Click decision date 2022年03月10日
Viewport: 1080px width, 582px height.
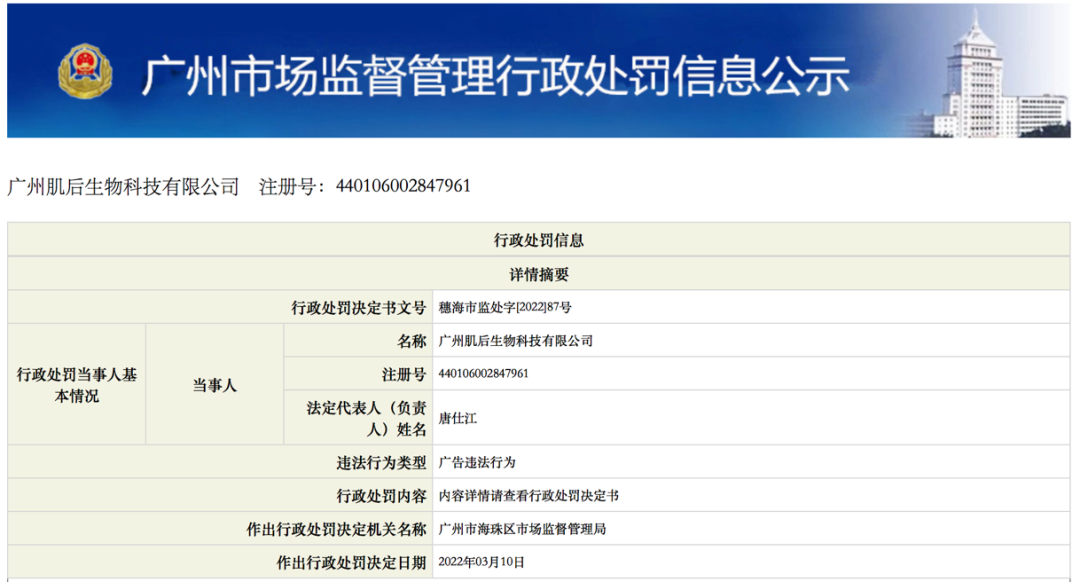(482, 563)
